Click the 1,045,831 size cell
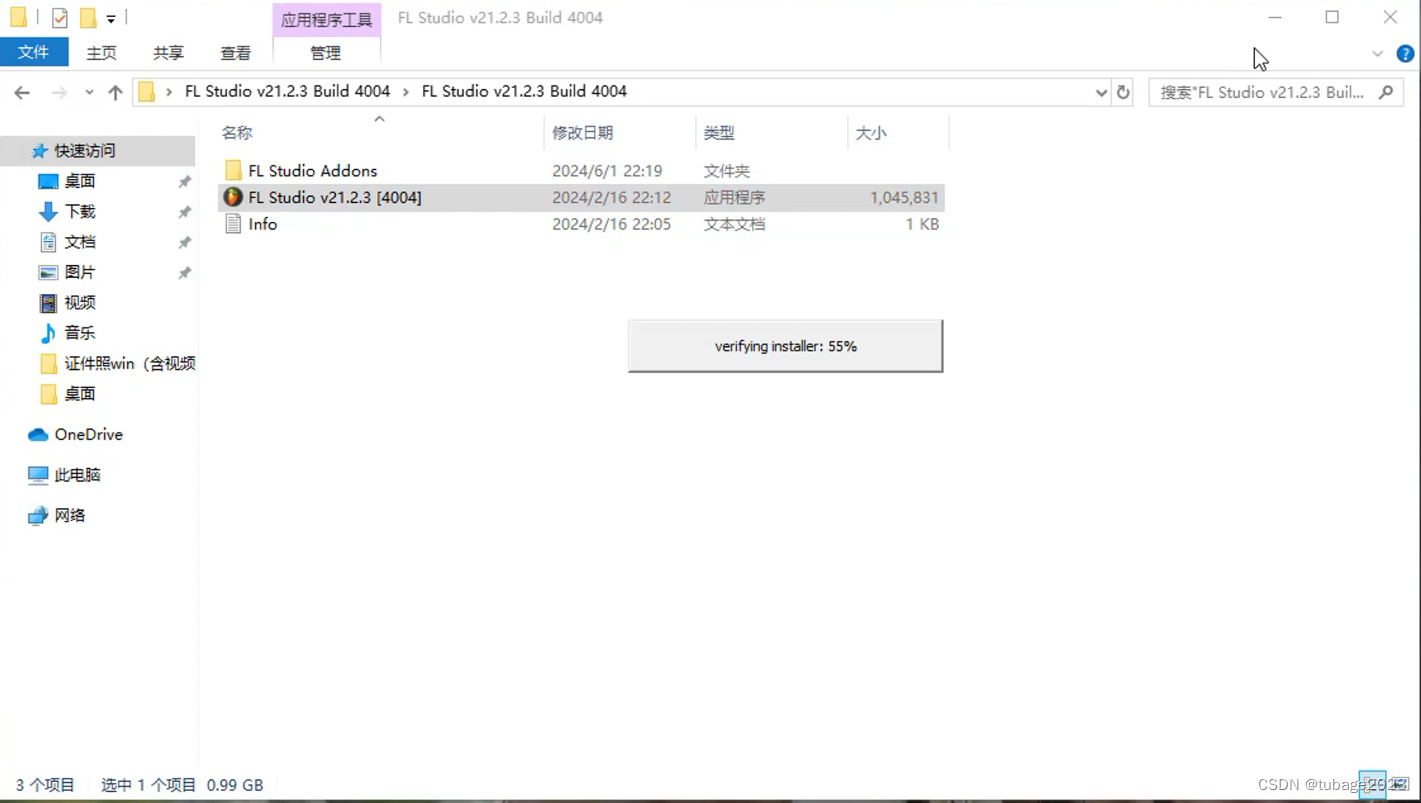This screenshot has width=1421, height=803. click(904, 197)
